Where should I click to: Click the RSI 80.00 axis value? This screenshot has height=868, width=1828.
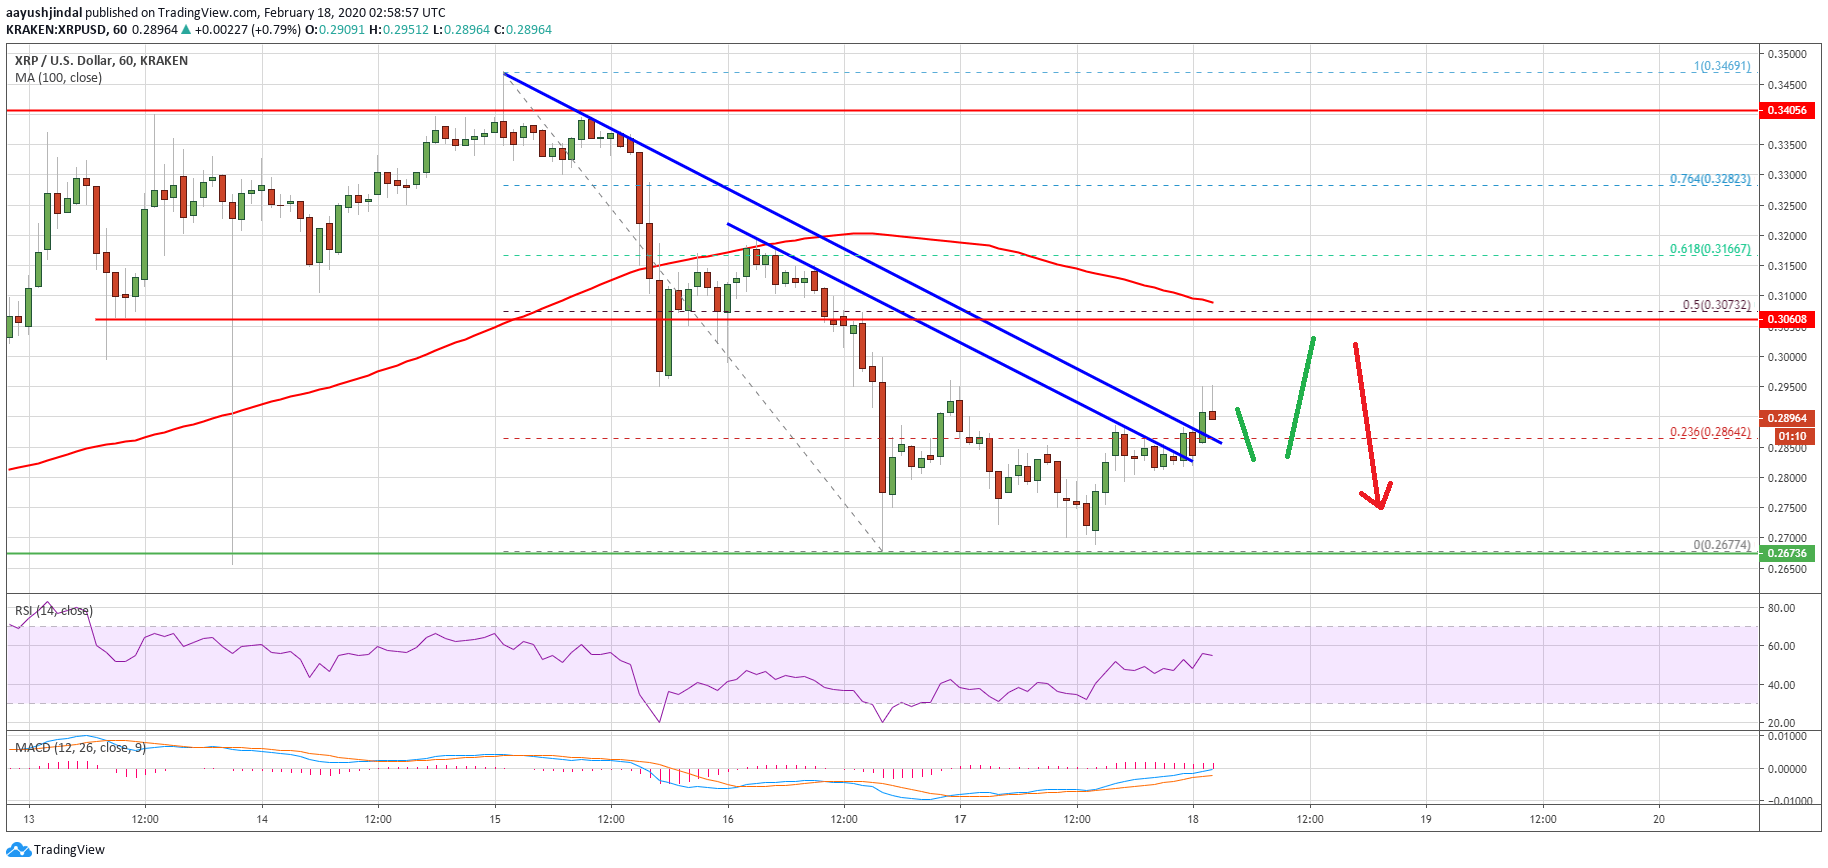click(1781, 608)
